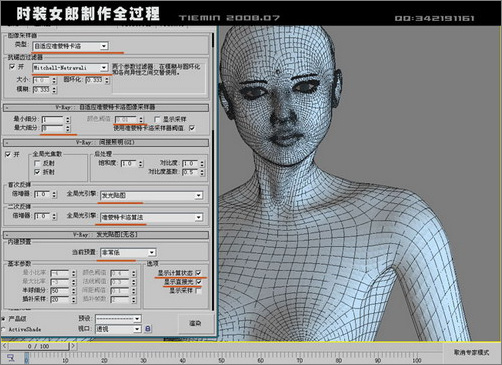
Task: Collapse the V-Ray 发光贴图 rollout
Action: 106,235
